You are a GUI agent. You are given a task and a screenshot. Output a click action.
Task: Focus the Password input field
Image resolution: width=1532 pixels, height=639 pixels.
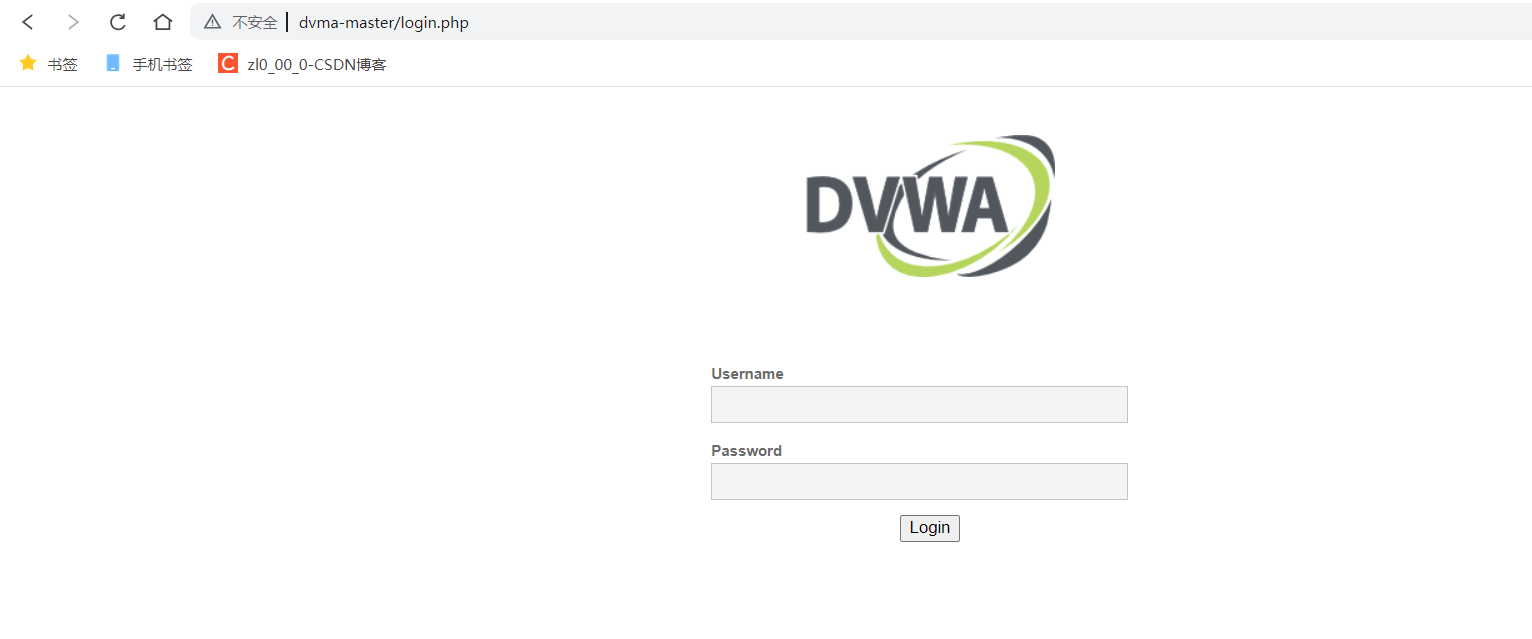(919, 481)
